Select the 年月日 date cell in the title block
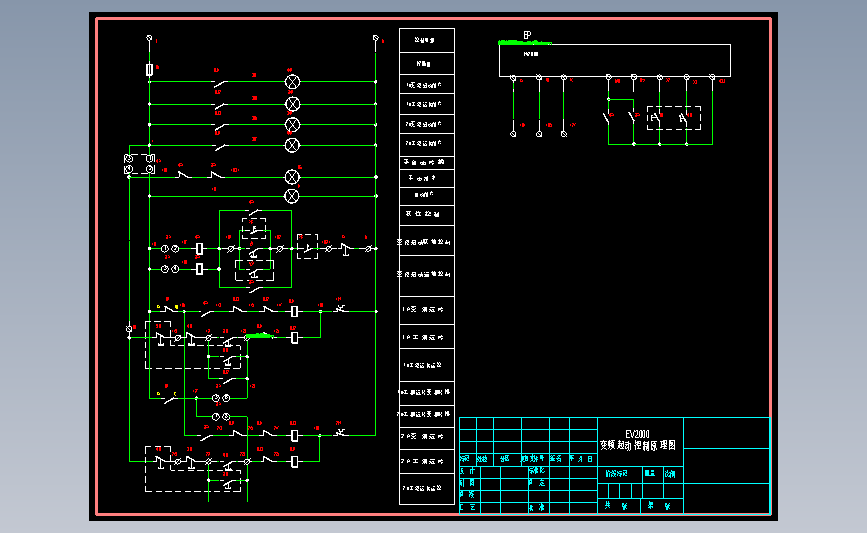 click(x=582, y=459)
